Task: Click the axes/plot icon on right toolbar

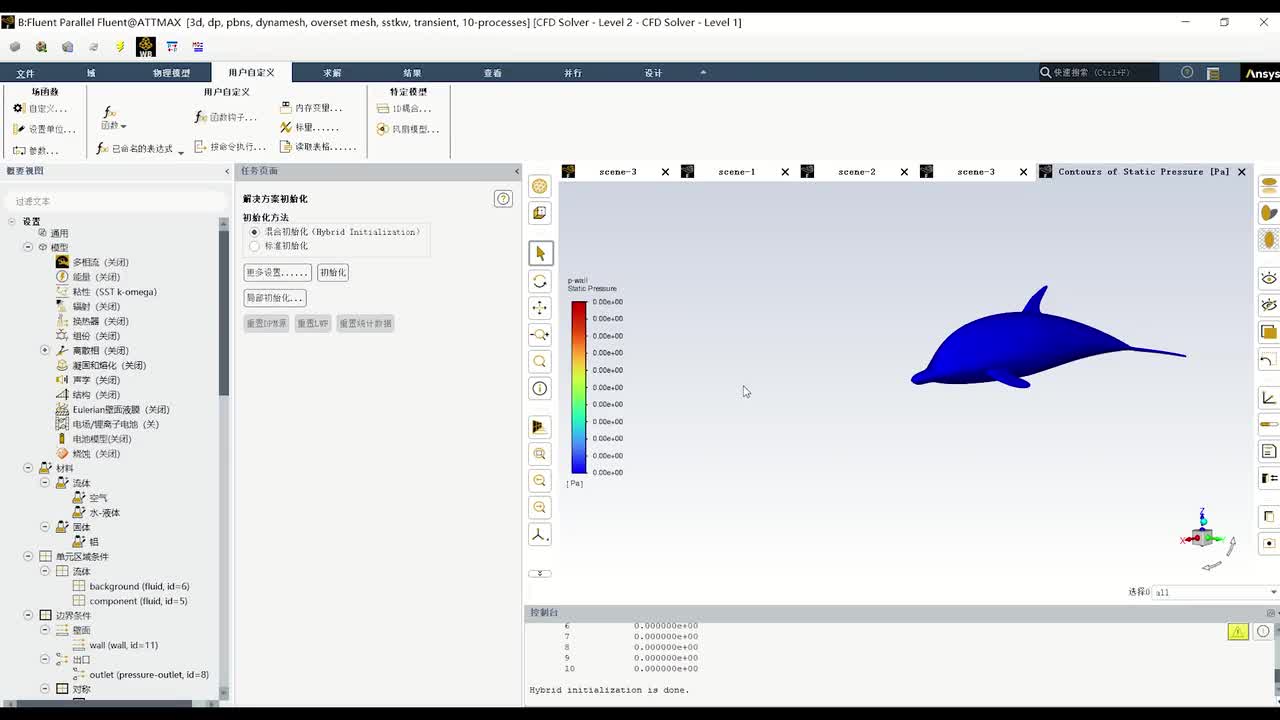Action: pyautogui.click(x=1269, y=398)
